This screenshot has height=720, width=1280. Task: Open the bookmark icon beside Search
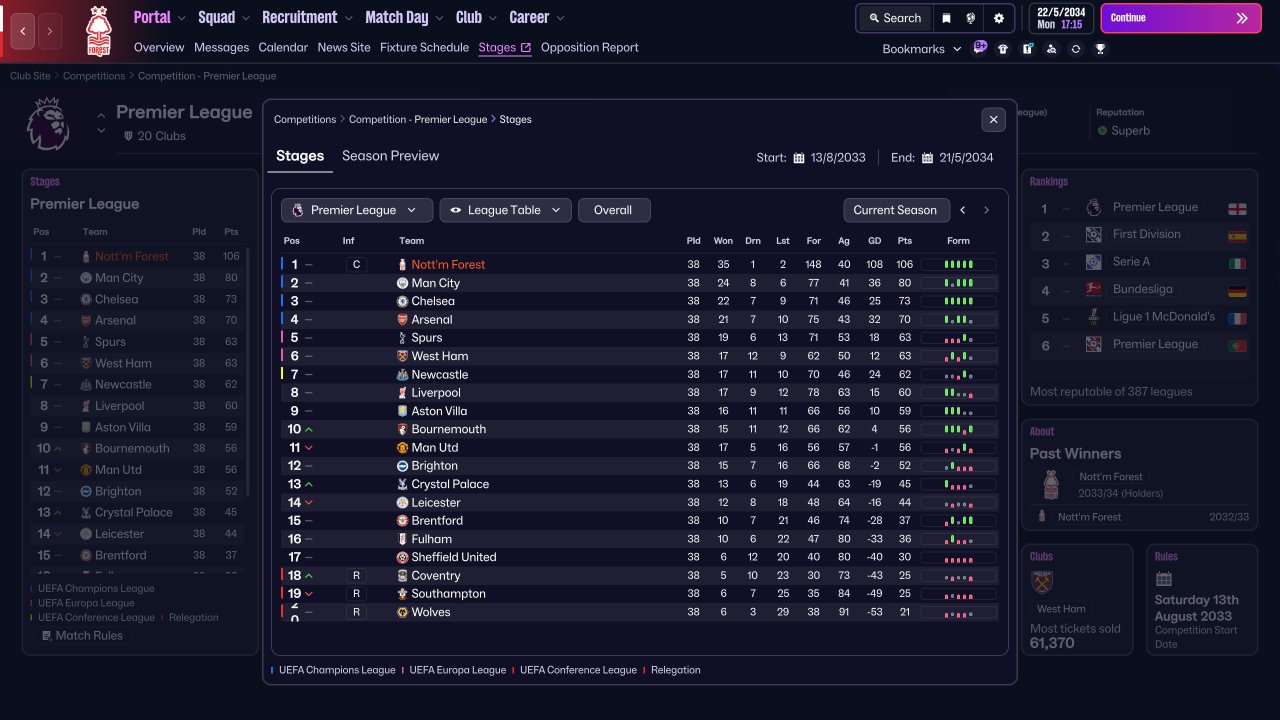(x=946, y=18)
